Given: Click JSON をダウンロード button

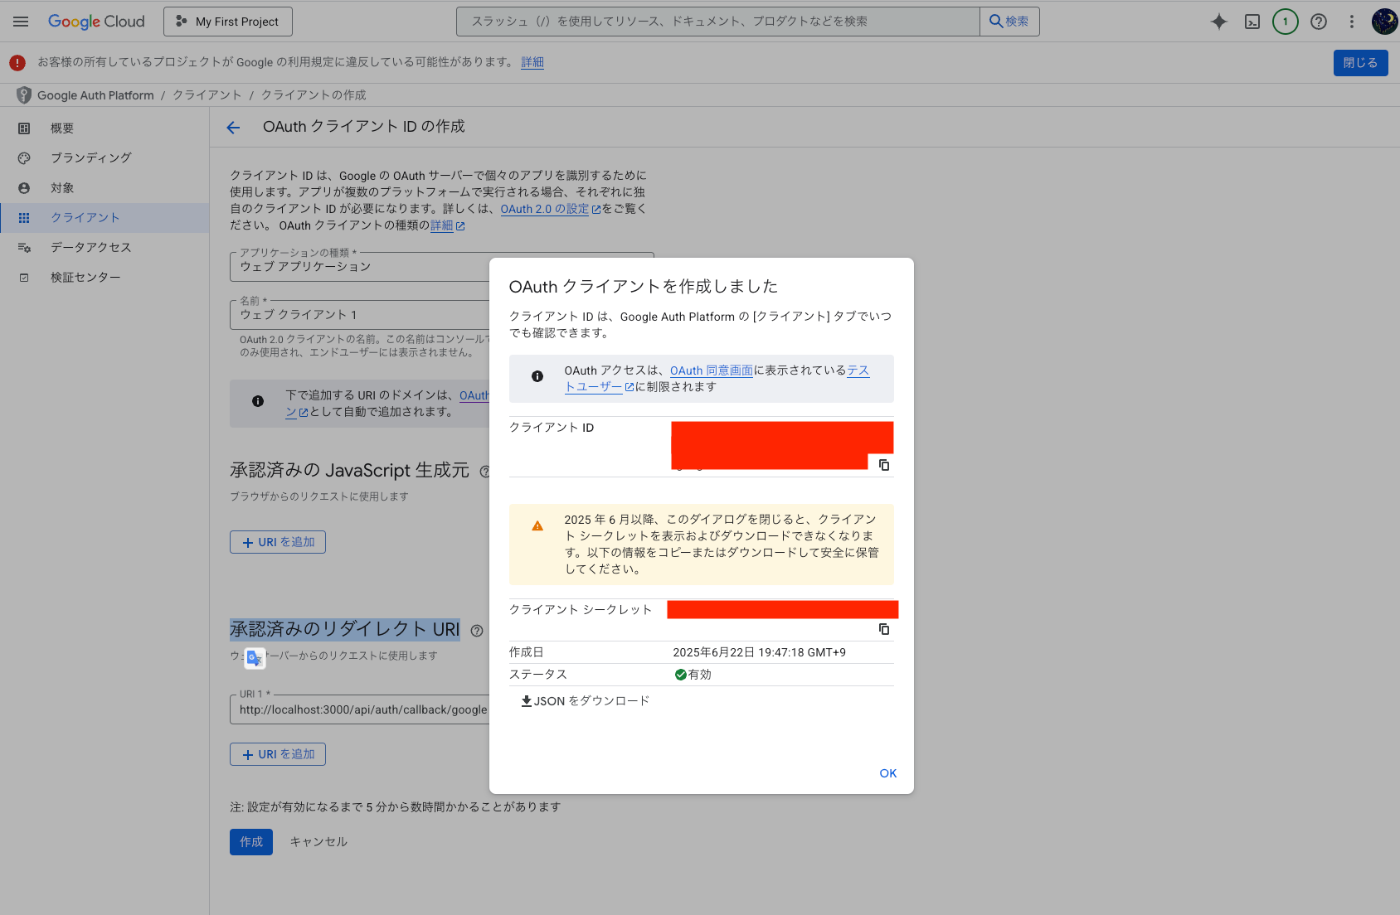Looking at the screenshot, I should click(x=585, y=701).
